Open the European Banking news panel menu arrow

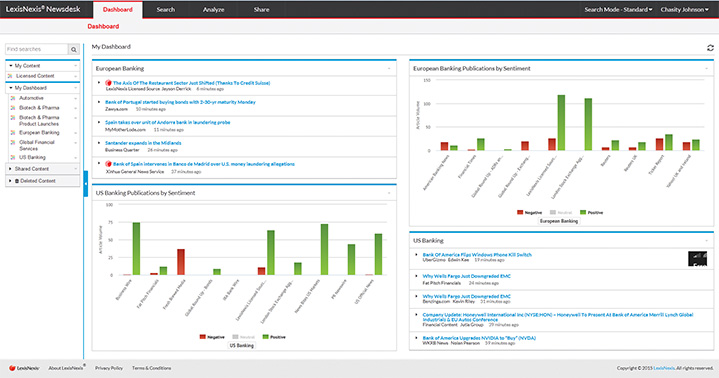click(389, 68)
